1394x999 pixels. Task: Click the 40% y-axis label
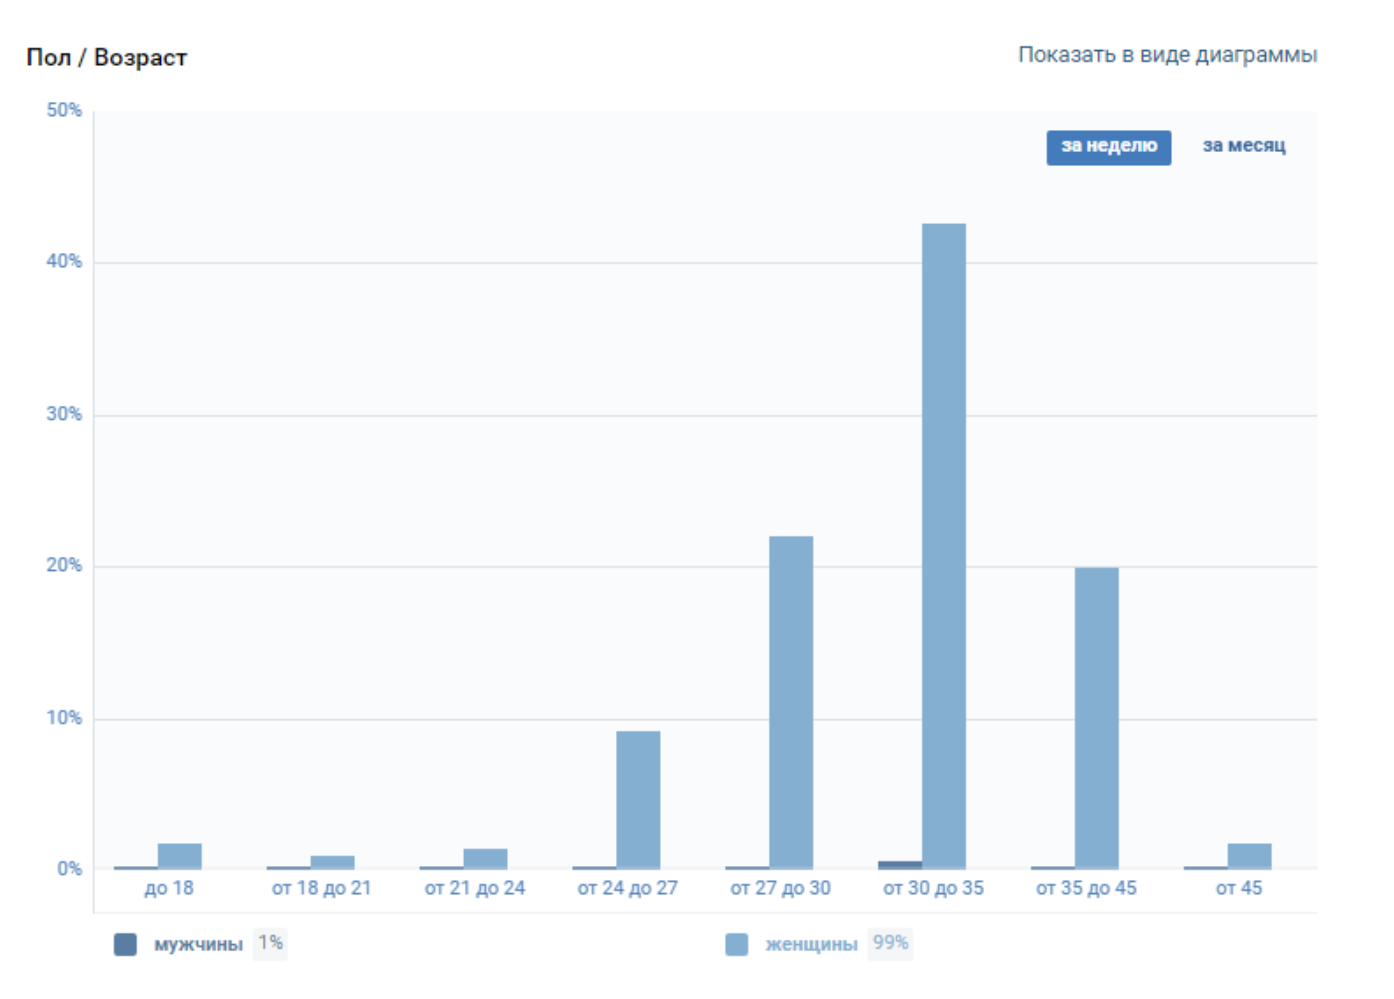pos(64,262)
